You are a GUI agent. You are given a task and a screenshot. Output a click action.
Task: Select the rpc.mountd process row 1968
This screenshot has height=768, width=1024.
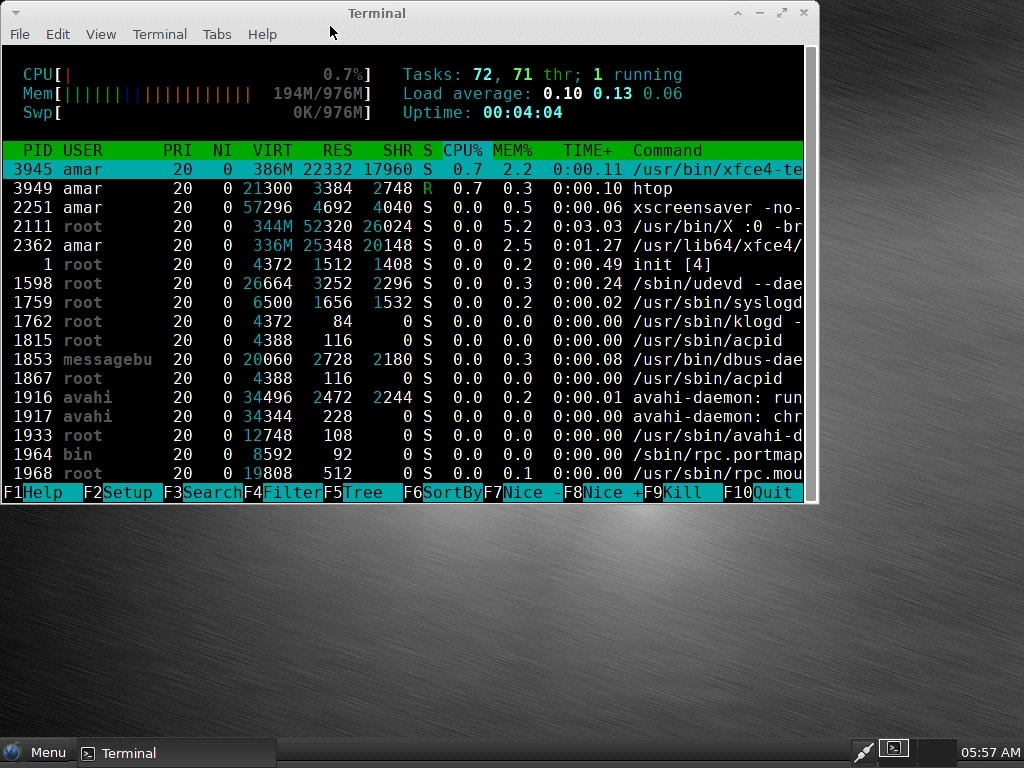403,473
